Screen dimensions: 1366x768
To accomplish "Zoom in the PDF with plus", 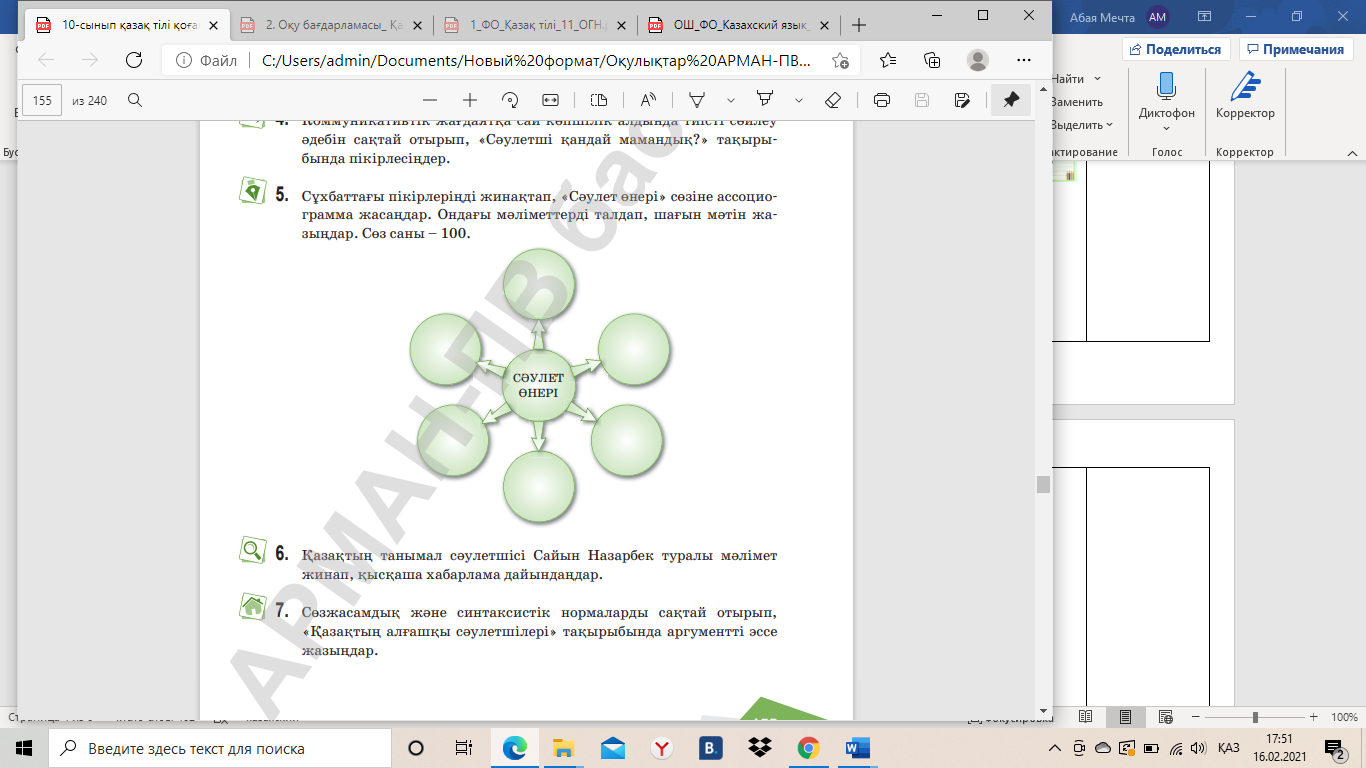I will tap(470, 100).
